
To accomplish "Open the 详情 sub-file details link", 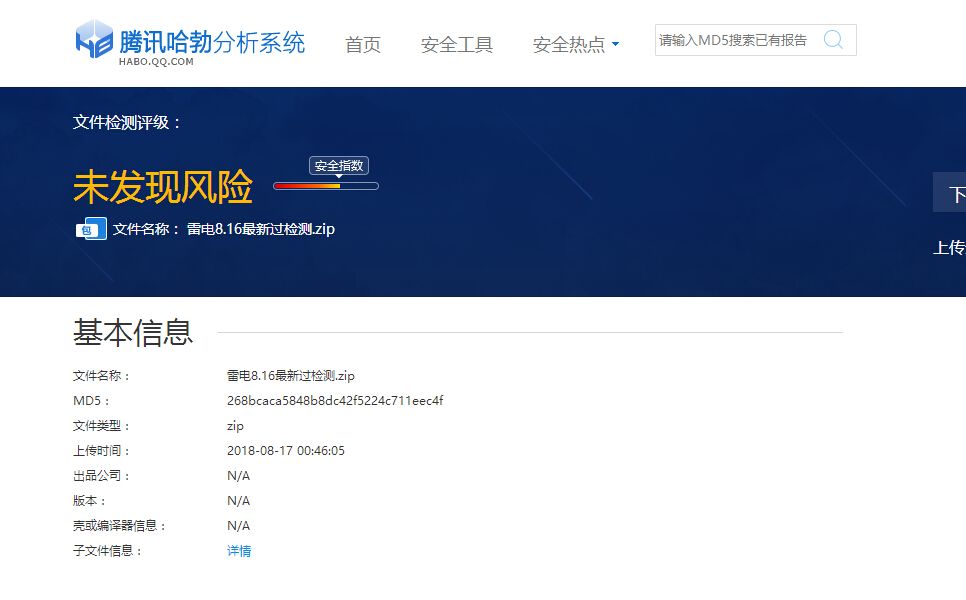I will pyautogui.click(x=239, y=551).
